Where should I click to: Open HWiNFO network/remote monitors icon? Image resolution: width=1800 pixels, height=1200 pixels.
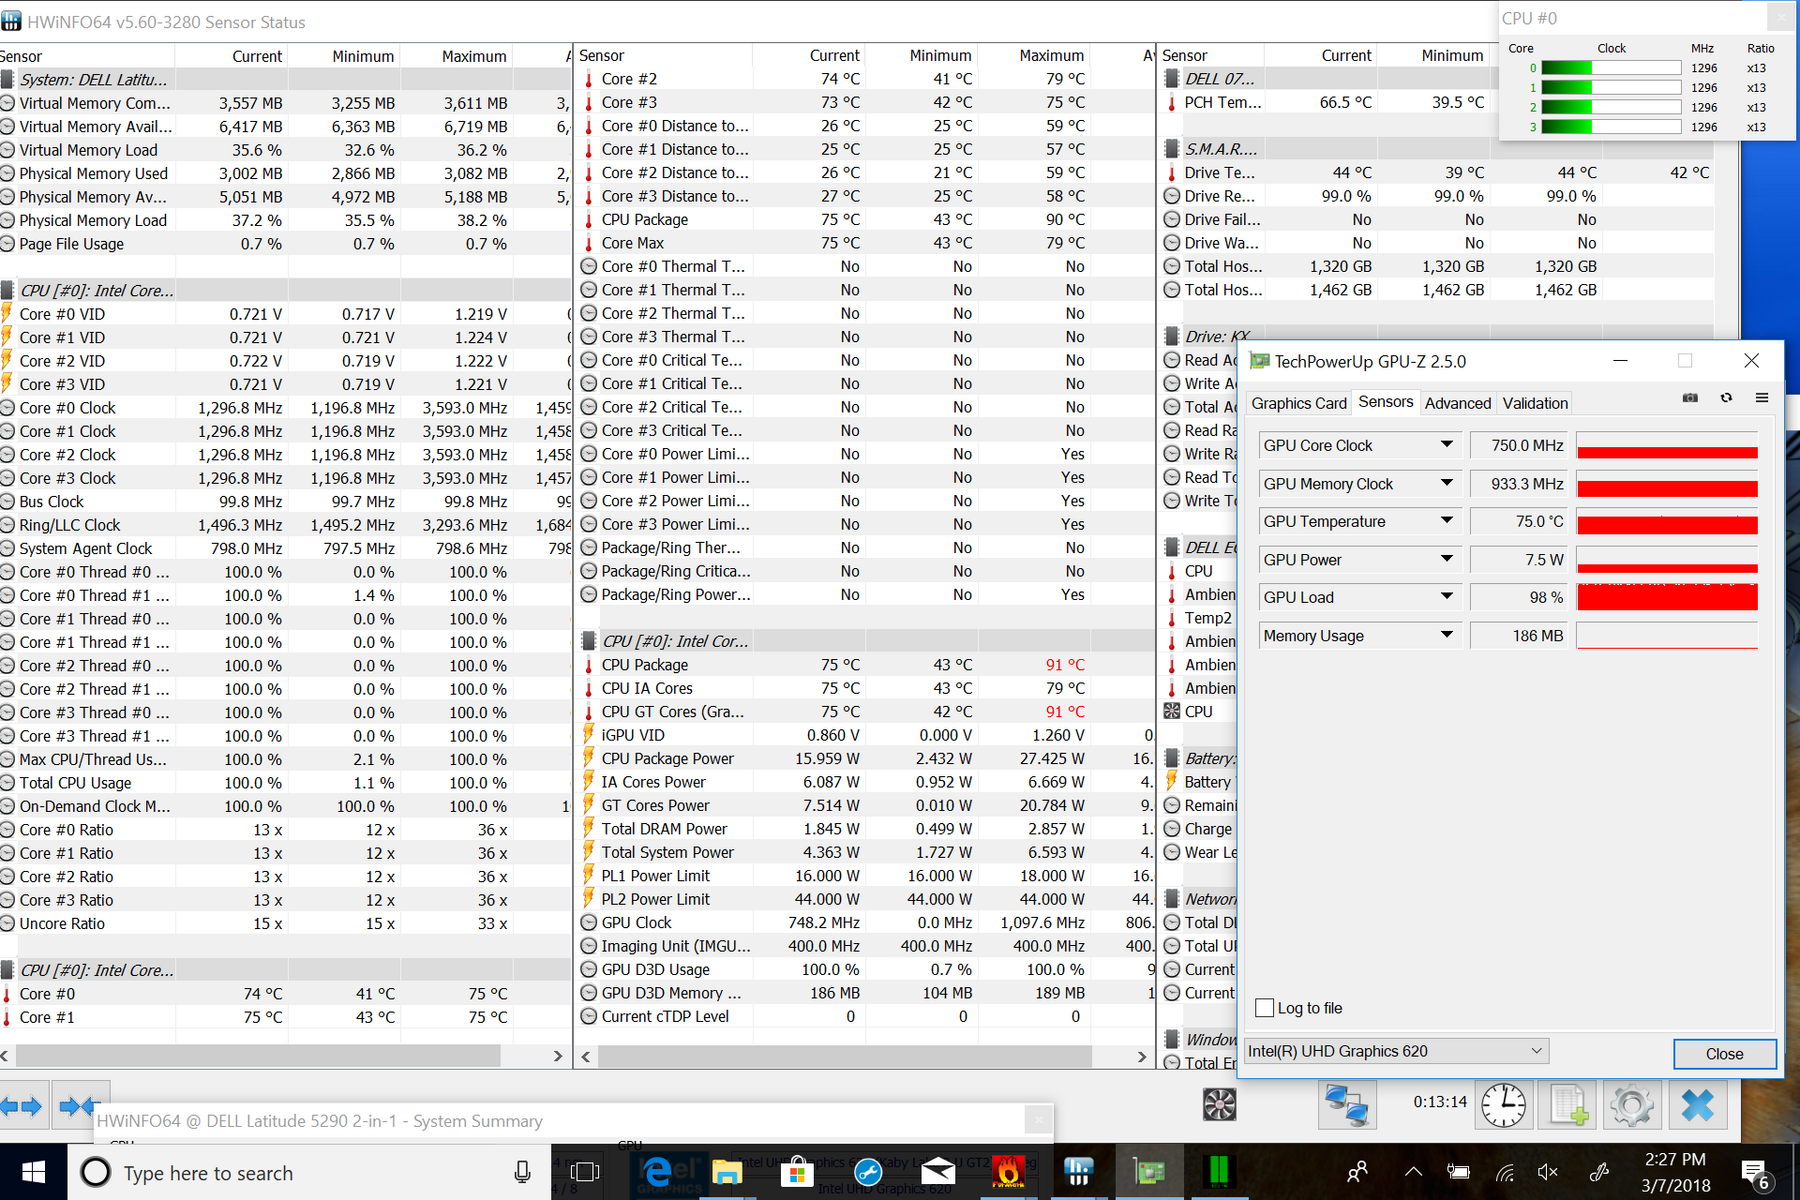(1346, 1105)
